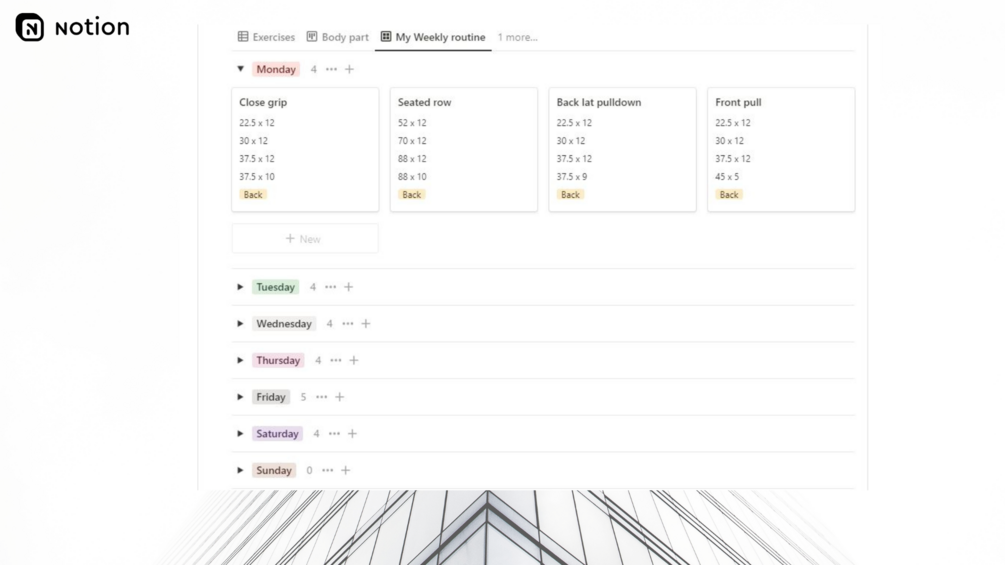Viewport: 1005px width, 565px height.
Task: Collapse the Monday group
Action: point(240,69)
